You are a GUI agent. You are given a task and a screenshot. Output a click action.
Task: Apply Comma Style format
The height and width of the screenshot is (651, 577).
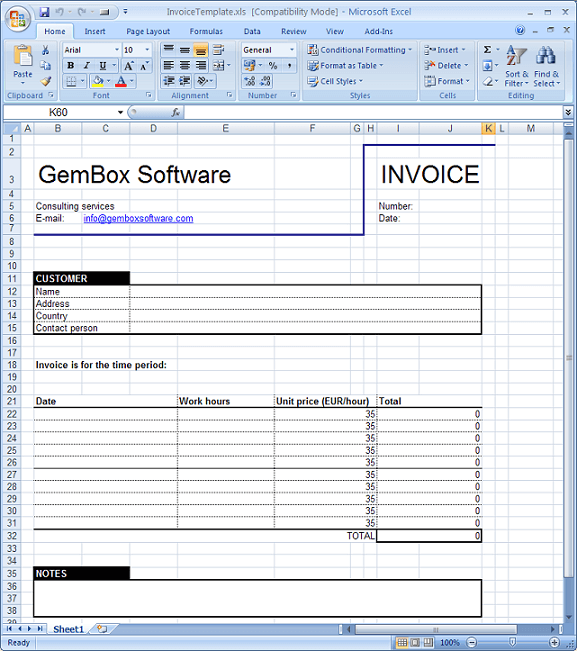(x=289, y=66)
